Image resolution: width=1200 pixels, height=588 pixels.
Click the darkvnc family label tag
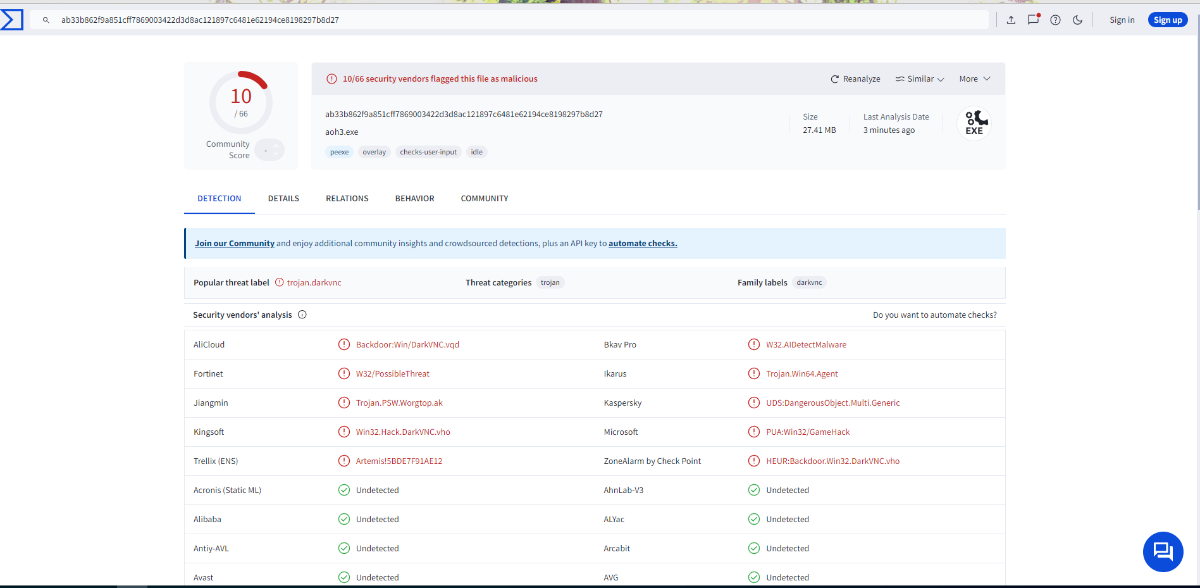810,283
